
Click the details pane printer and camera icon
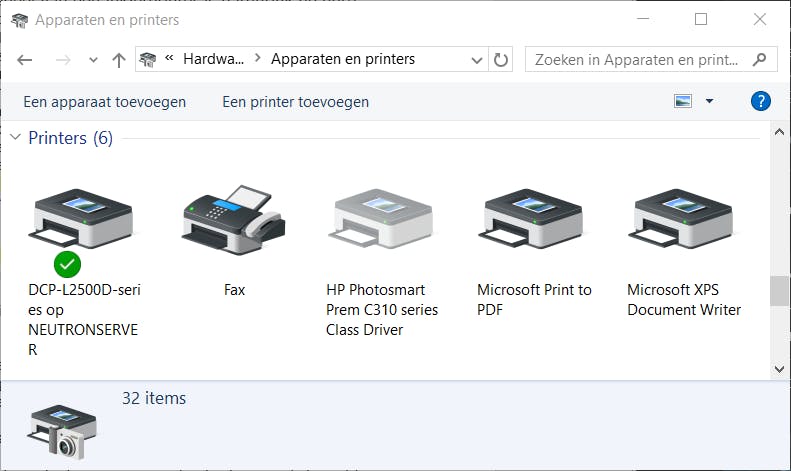tap(63, 432)
